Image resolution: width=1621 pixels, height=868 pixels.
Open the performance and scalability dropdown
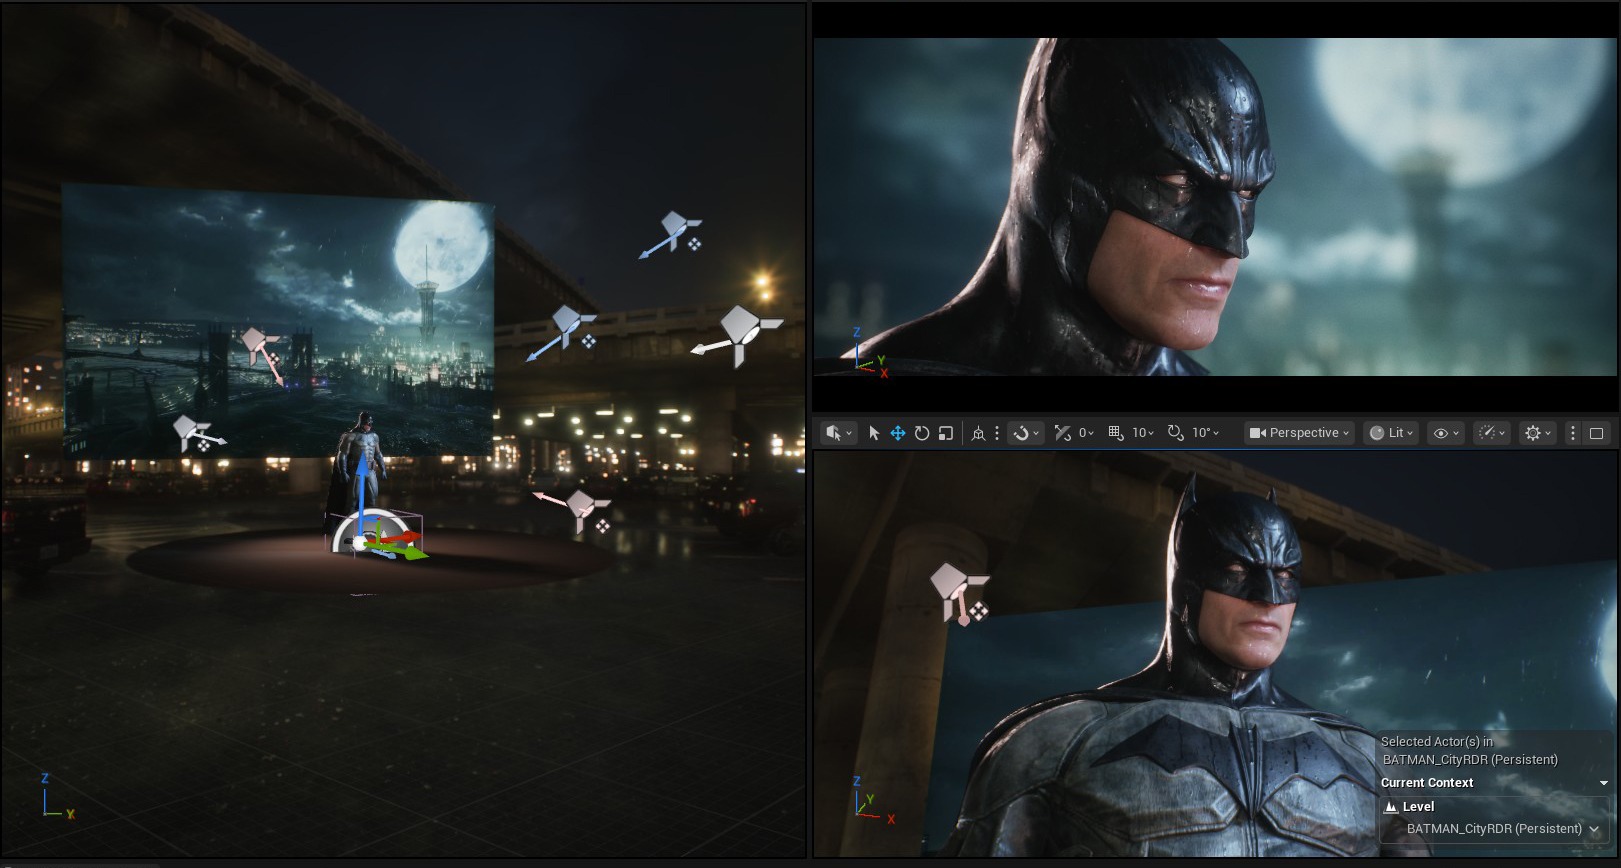(1492, 433)
